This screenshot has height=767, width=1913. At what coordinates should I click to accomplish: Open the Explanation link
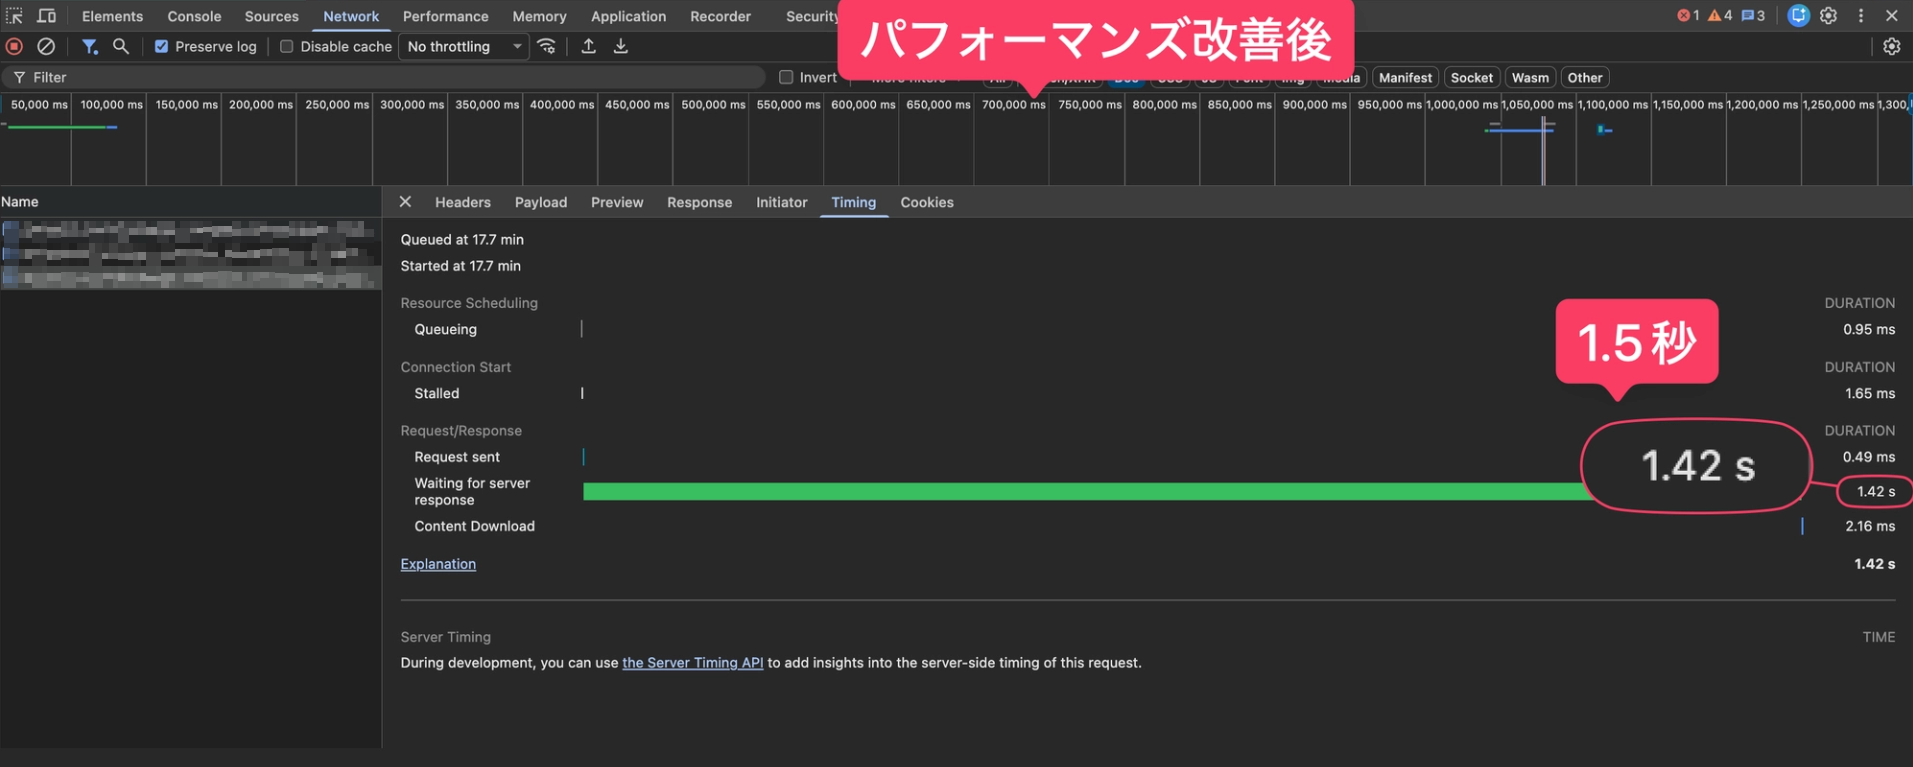click(x=438, y=564)
